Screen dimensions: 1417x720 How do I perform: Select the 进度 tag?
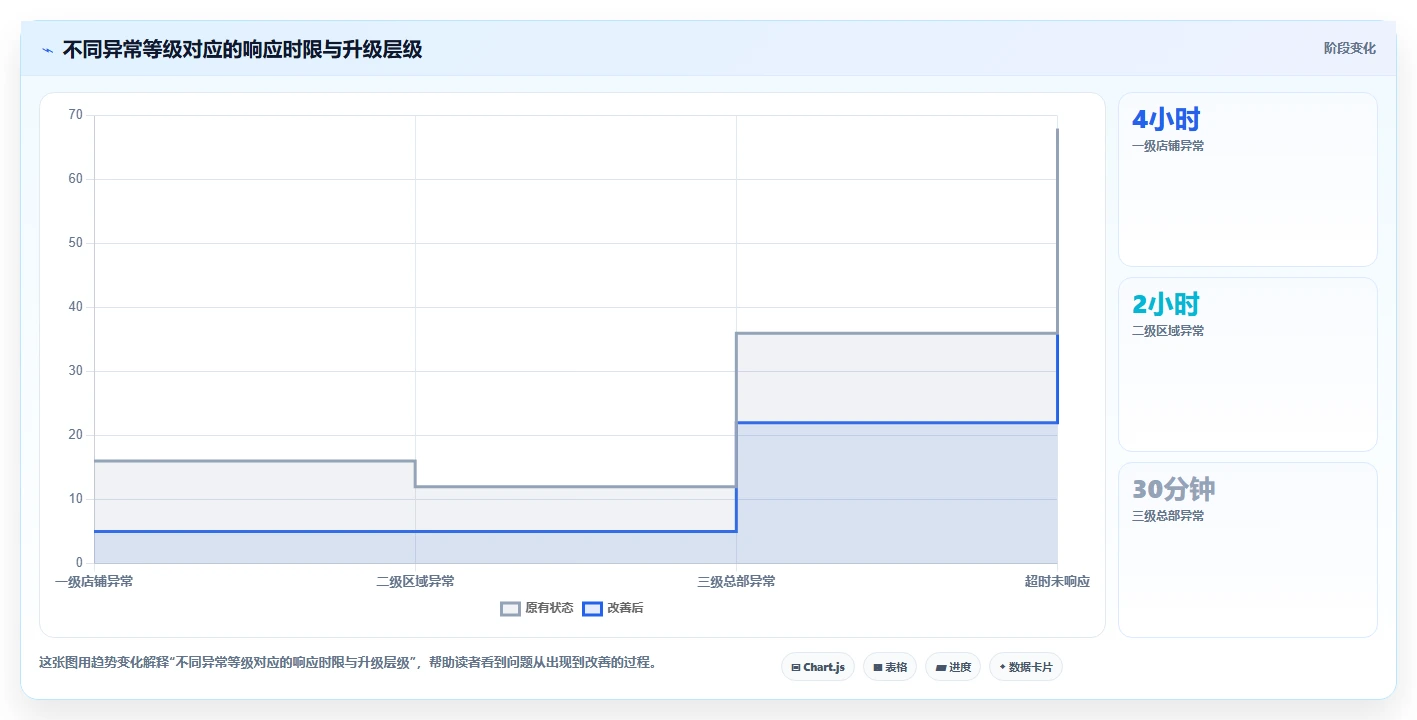953,667
